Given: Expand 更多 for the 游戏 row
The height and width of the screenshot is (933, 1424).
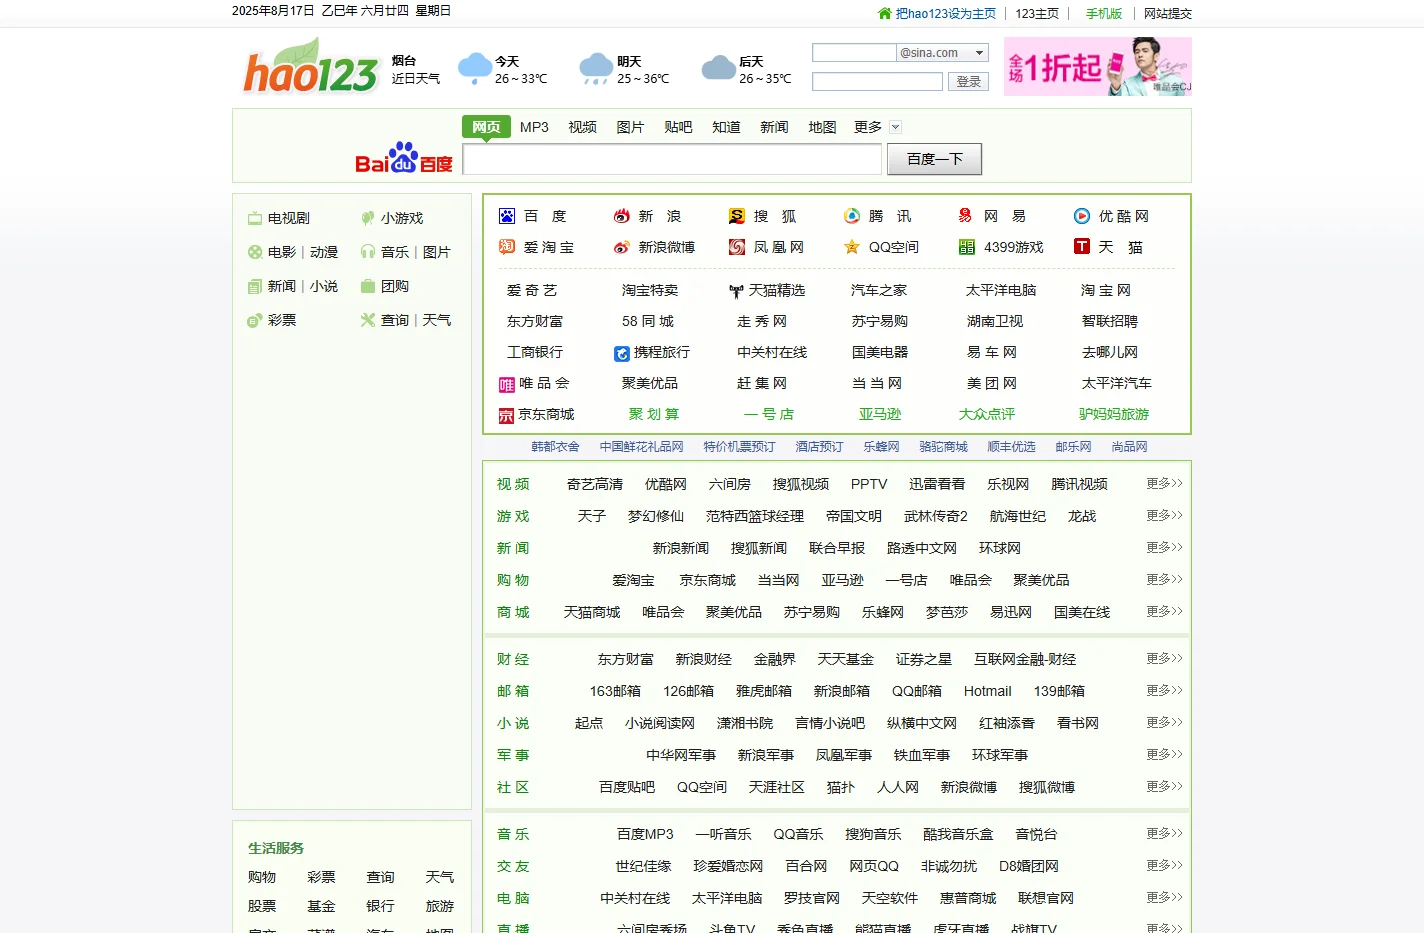Looking at the screenshot, I should point(1164,515).
